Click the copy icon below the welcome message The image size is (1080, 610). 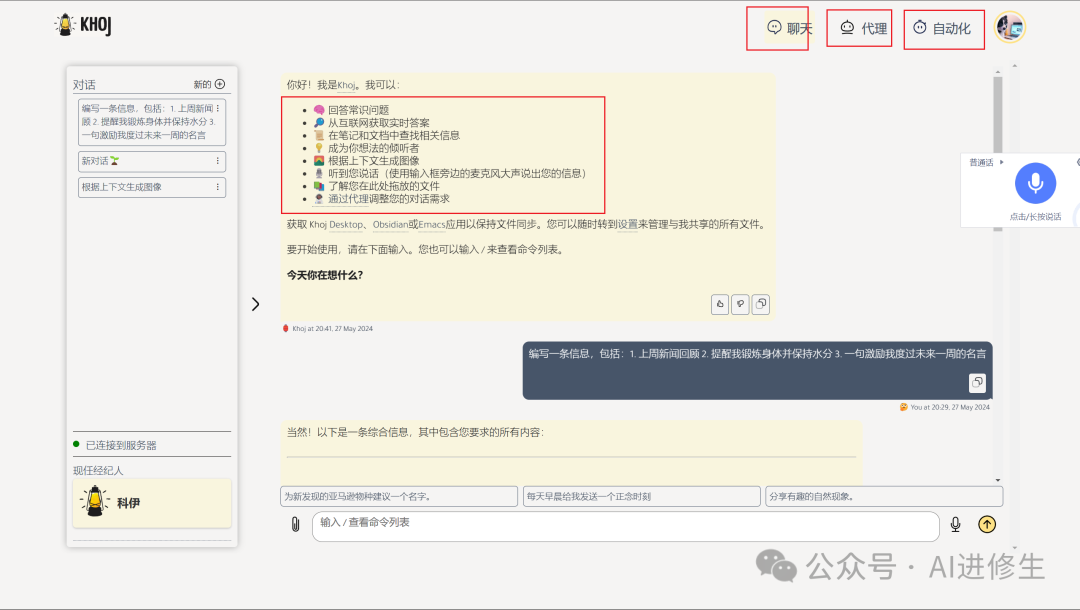pyautogui.click(x=761, y=304)
